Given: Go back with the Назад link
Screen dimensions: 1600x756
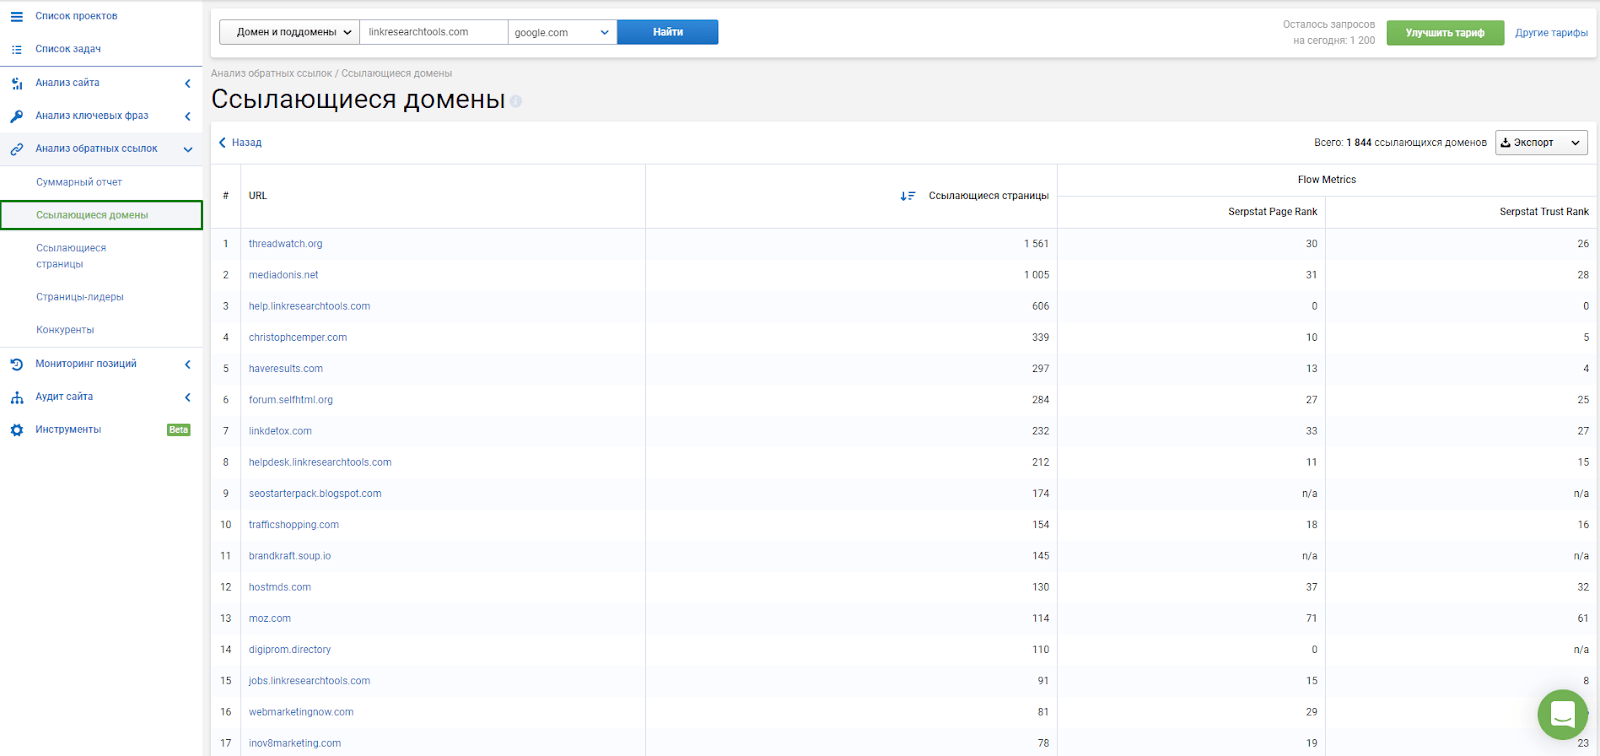Looking at the screenshot, I should (240, 143).
